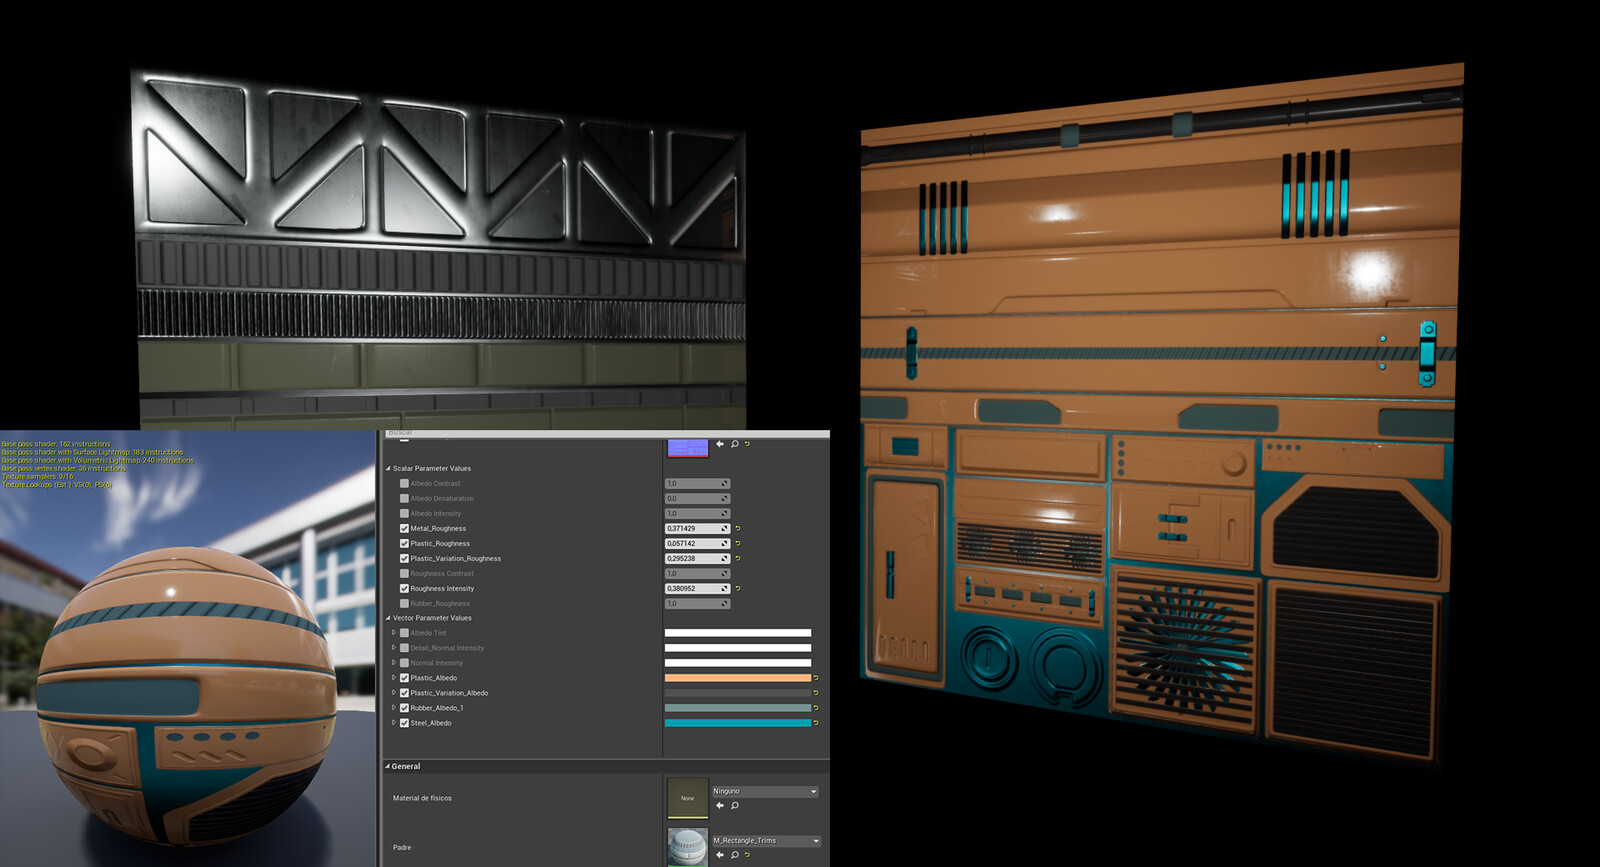The height and width of the screenshot is (867, 1600).
Task: Collapse Vector Parameter Values section
Action: tap(388, 618)
